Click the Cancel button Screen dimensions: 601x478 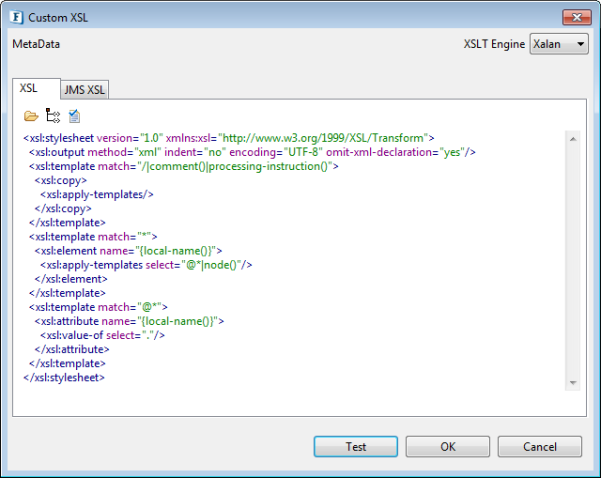539,447
